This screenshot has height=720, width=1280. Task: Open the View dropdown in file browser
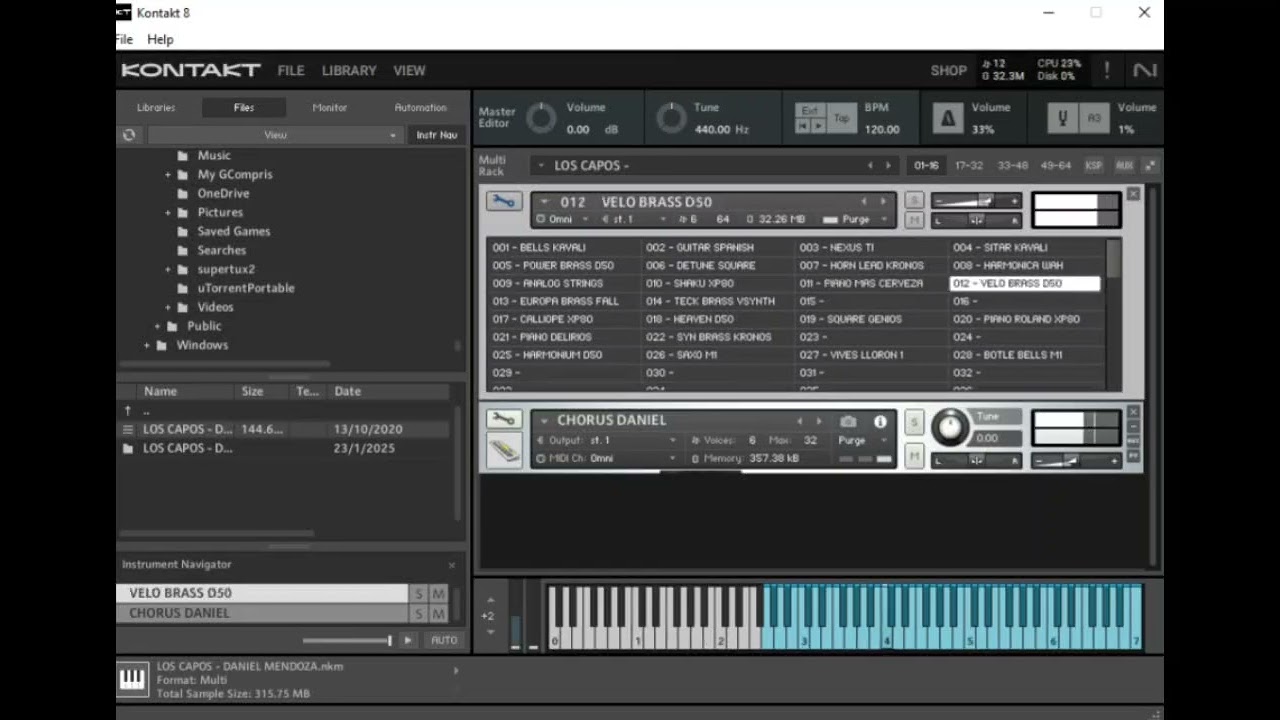(275, 135)
